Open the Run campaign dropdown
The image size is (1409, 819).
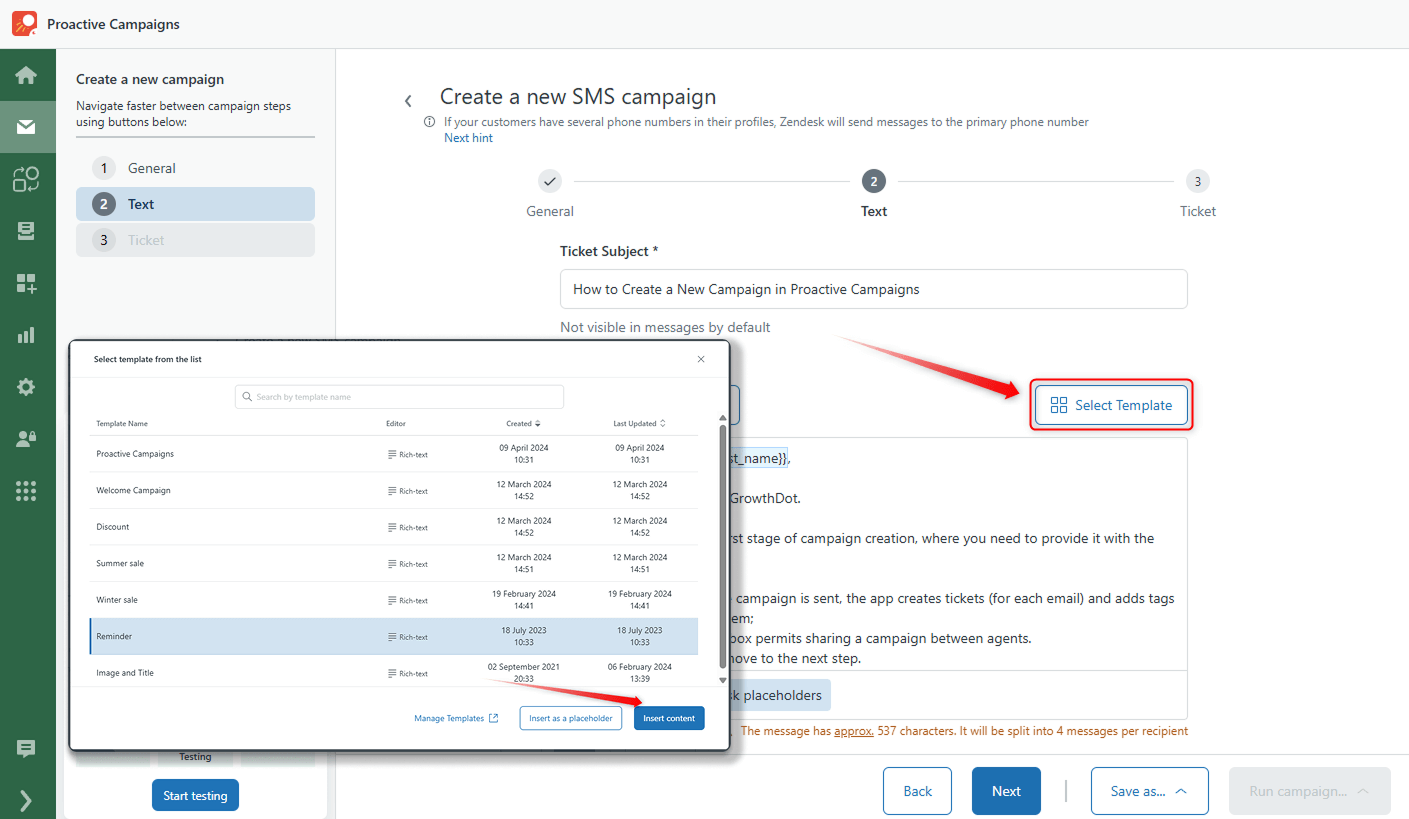pyautogui.click(x=1310, y=791)
